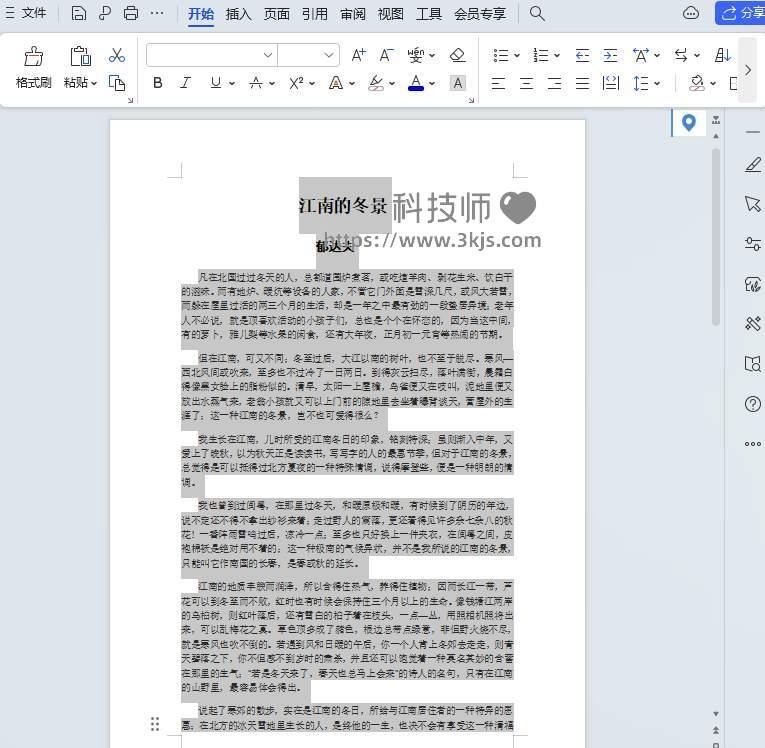
Task: Apply text highlight color
Action: point(376,83)
